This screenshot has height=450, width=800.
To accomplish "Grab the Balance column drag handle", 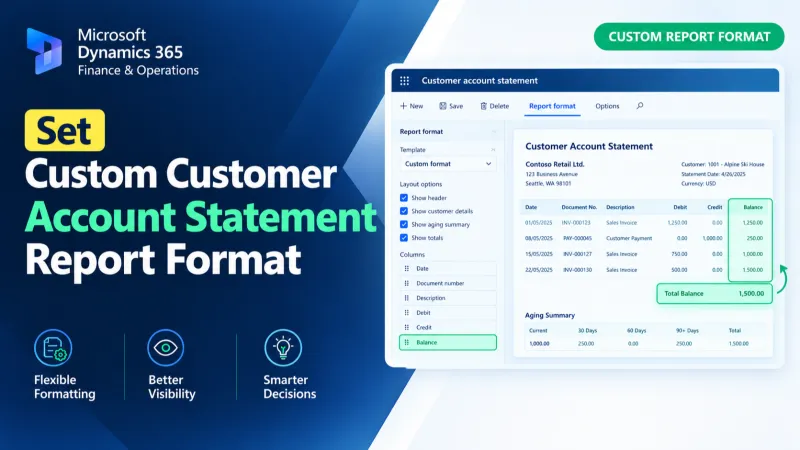I will pos(407,342).
